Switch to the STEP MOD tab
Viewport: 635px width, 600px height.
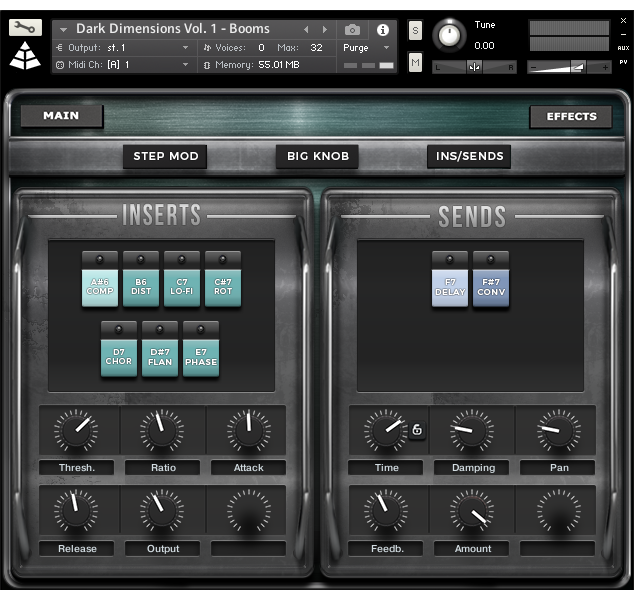tap(166, 156)
